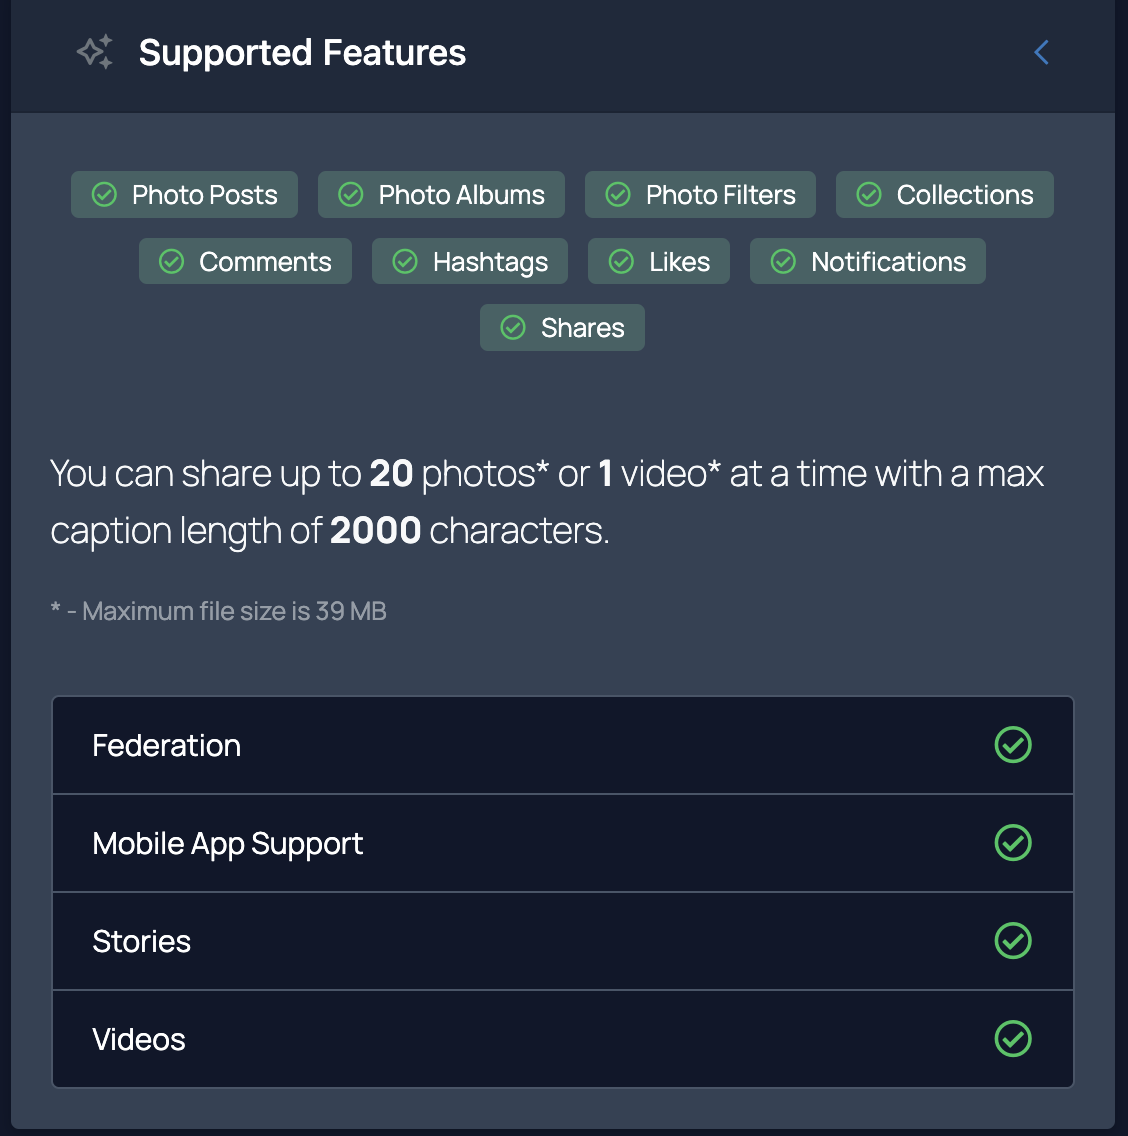1128x1136 pixels.
Task: Collapse panel with the blue chevron arrow
Action: pos(1041,52)
